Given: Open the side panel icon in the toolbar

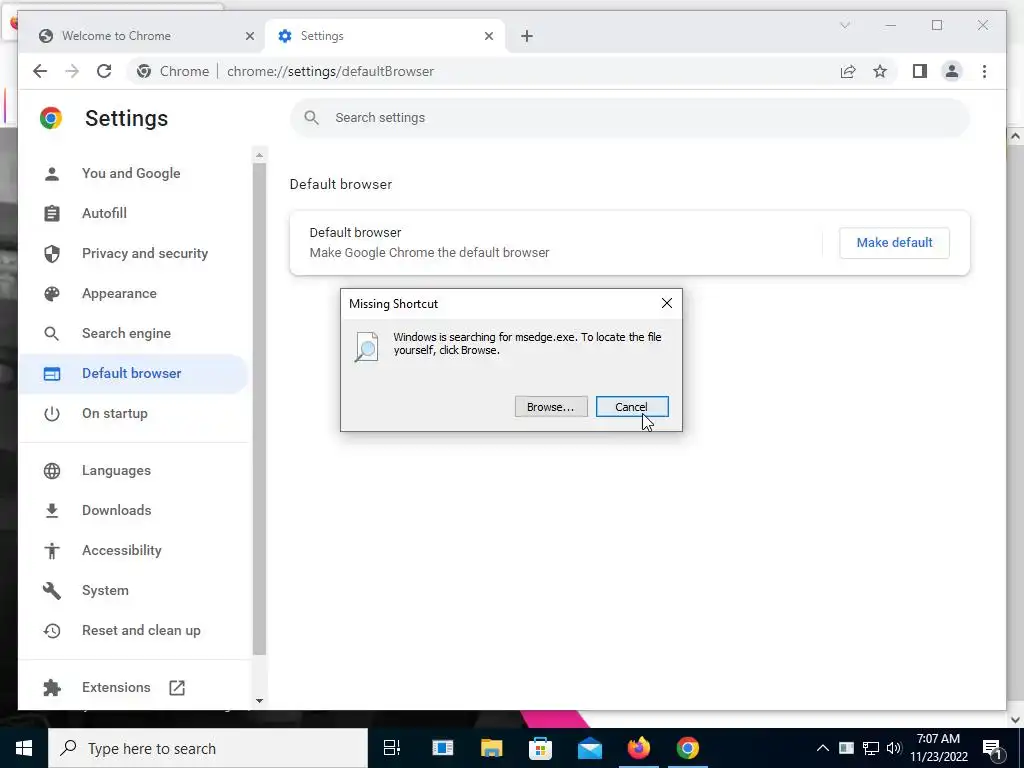Looking at the screenshot, I should pyautogui.click(x=920, y=71).
